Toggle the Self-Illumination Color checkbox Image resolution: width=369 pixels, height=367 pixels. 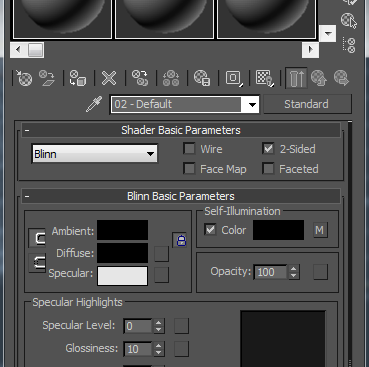pyautogui.click(x=210, y=230)
